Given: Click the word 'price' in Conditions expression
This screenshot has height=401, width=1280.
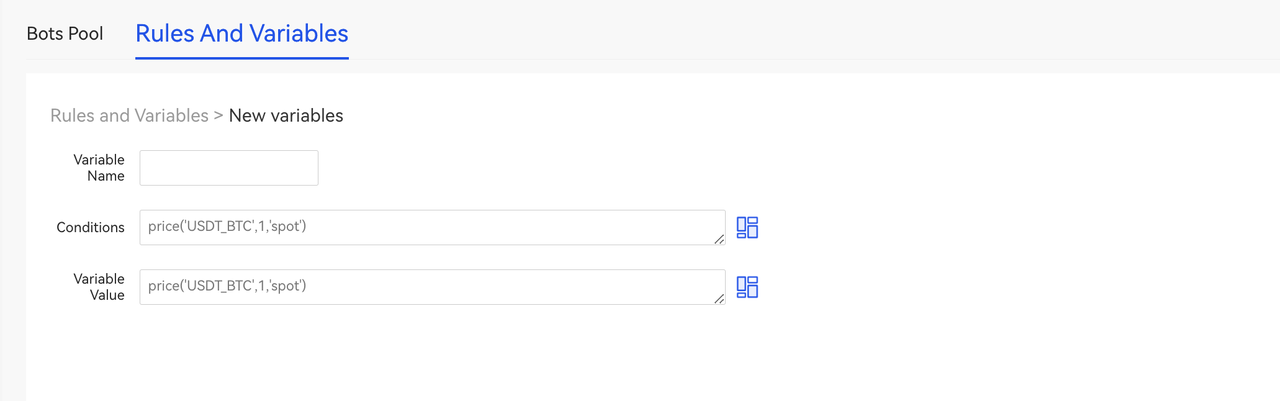Looking at the screenshot, I should [x=164, y=227].
